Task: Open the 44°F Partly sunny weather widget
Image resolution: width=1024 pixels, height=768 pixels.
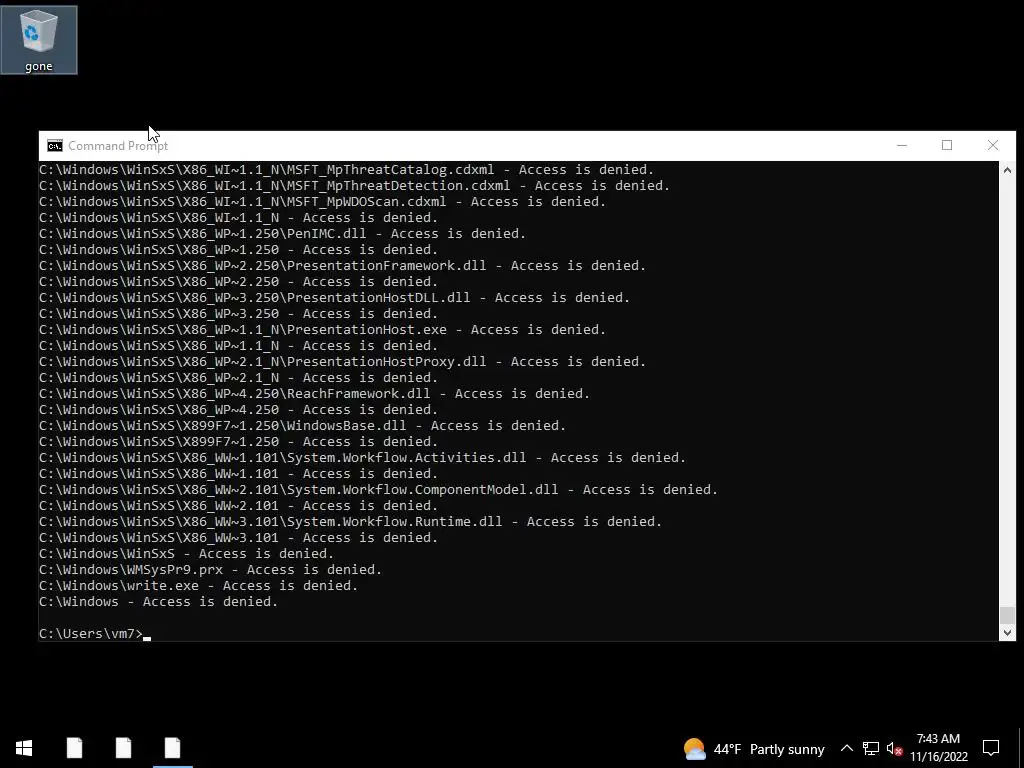Action: tap(754, 748)
